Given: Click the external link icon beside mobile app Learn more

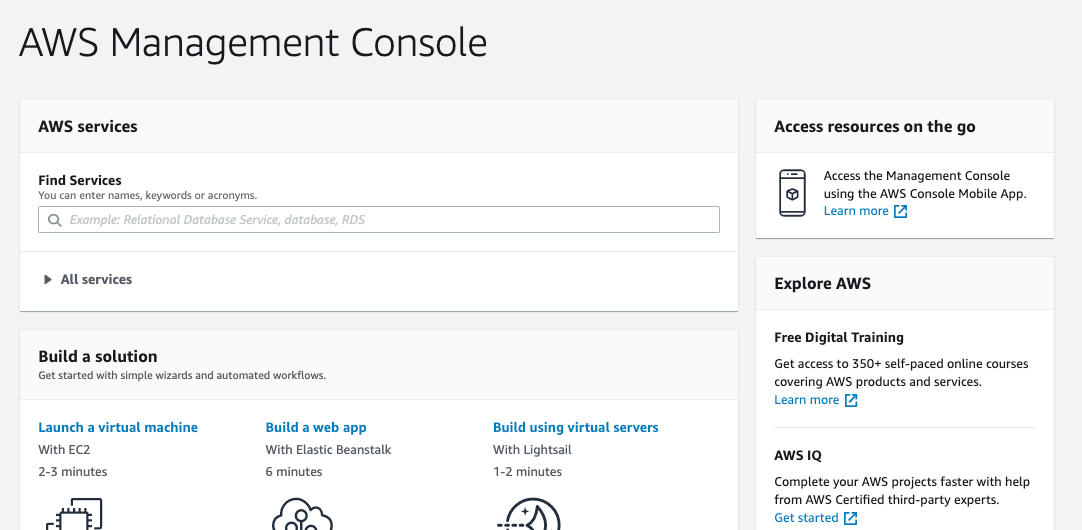Looking at the screenshot, I should (x=901, y=211).
